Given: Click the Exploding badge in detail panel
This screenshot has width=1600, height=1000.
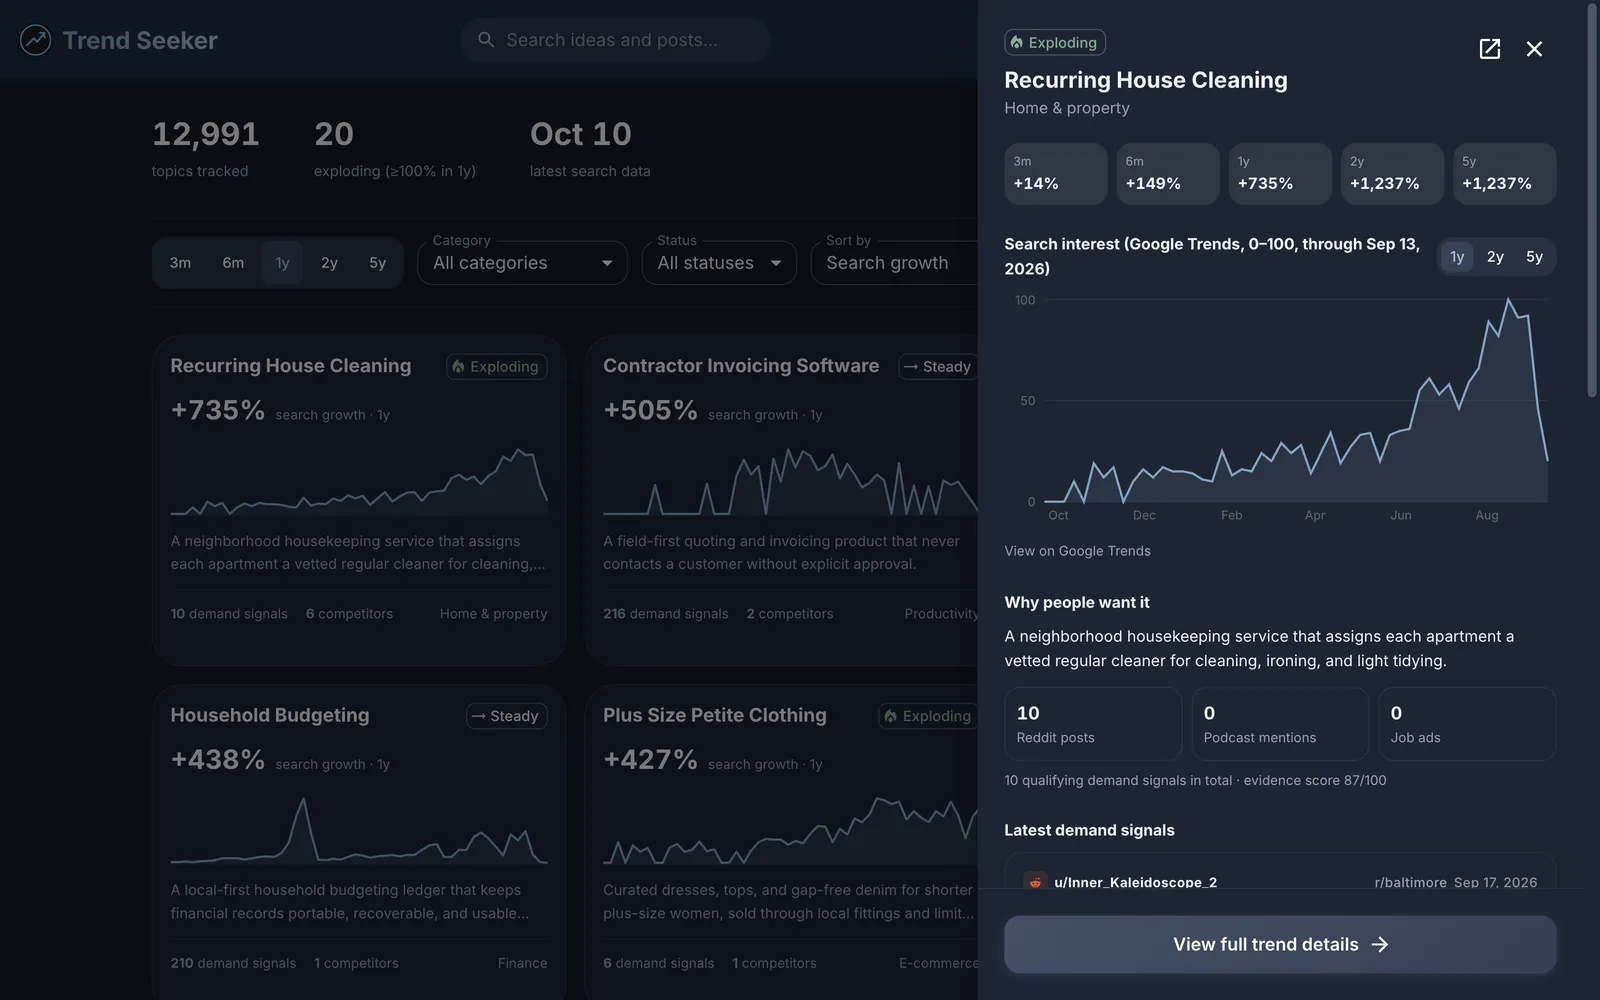Looking at the screenshot, I should point(1054,42).
